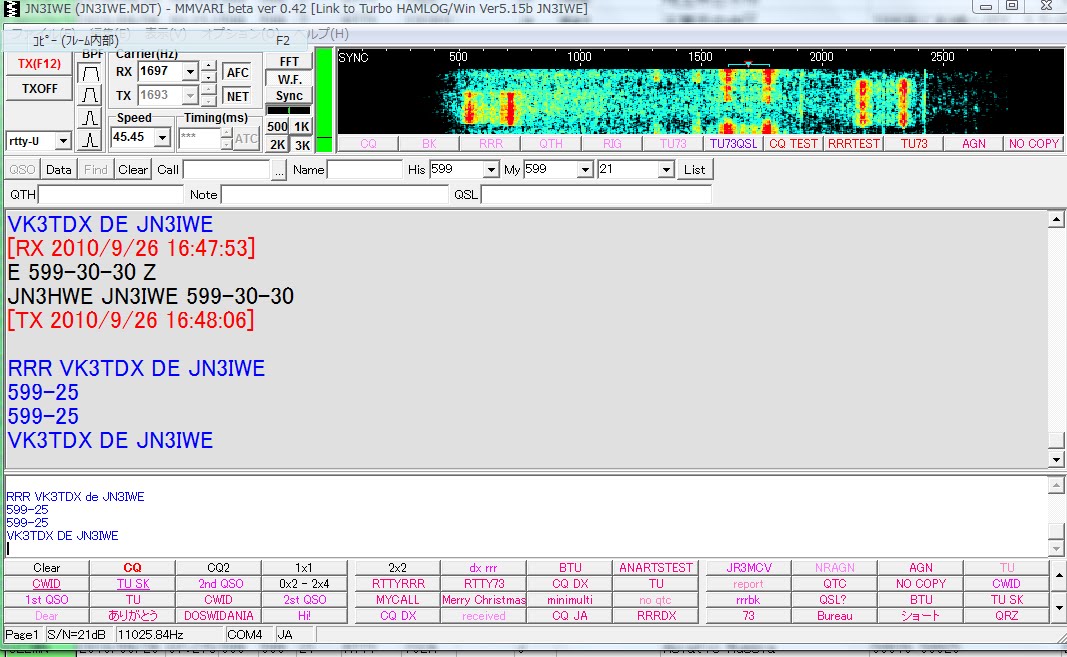The width and height of the screenshot is (1067, 657).
Task: Click the CQ2 macro button
Action: click(x=218, y=568)
